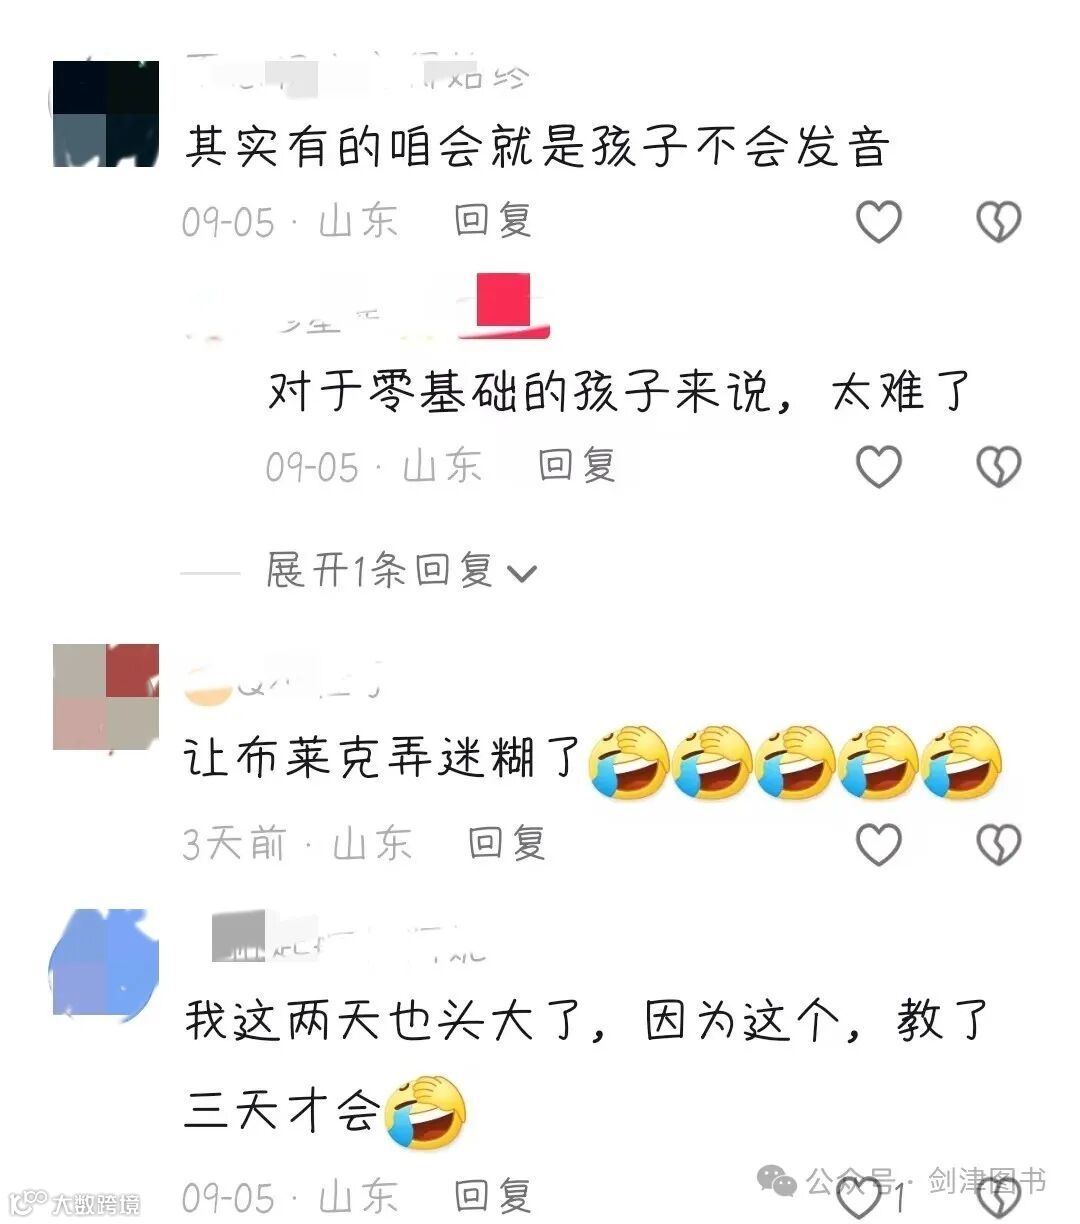This screenshot has width=1080, height=1224.
Task: Click the chevron next to 展开1条回复
Action: click(522, 574)
